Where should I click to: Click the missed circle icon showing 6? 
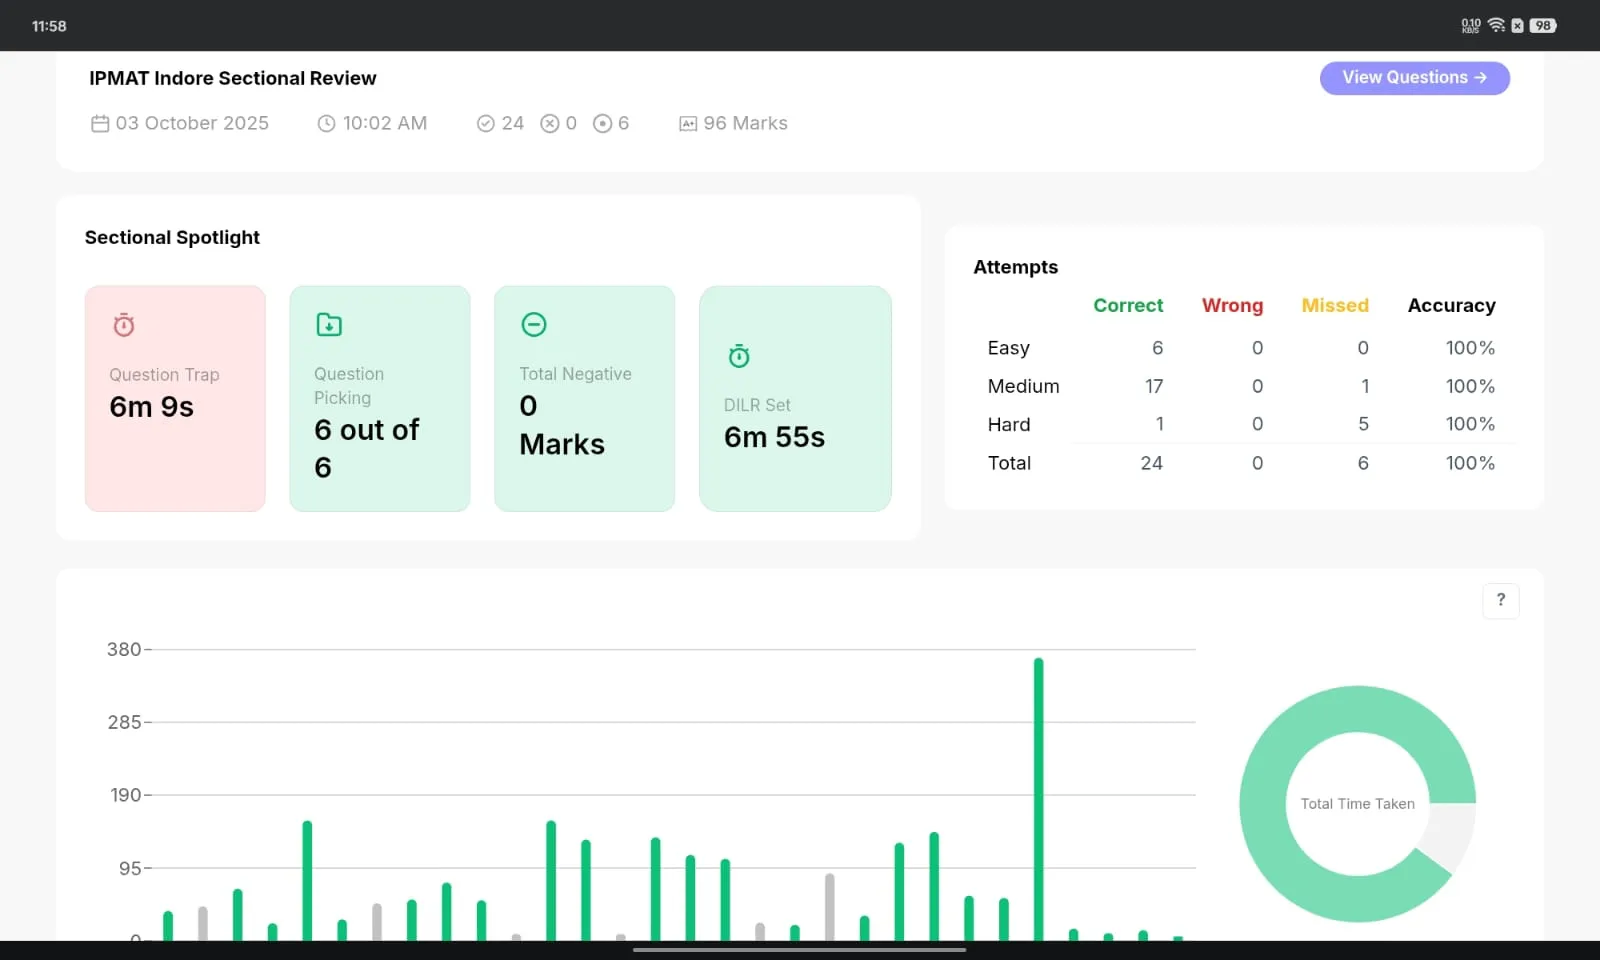(x=603, y=124)
